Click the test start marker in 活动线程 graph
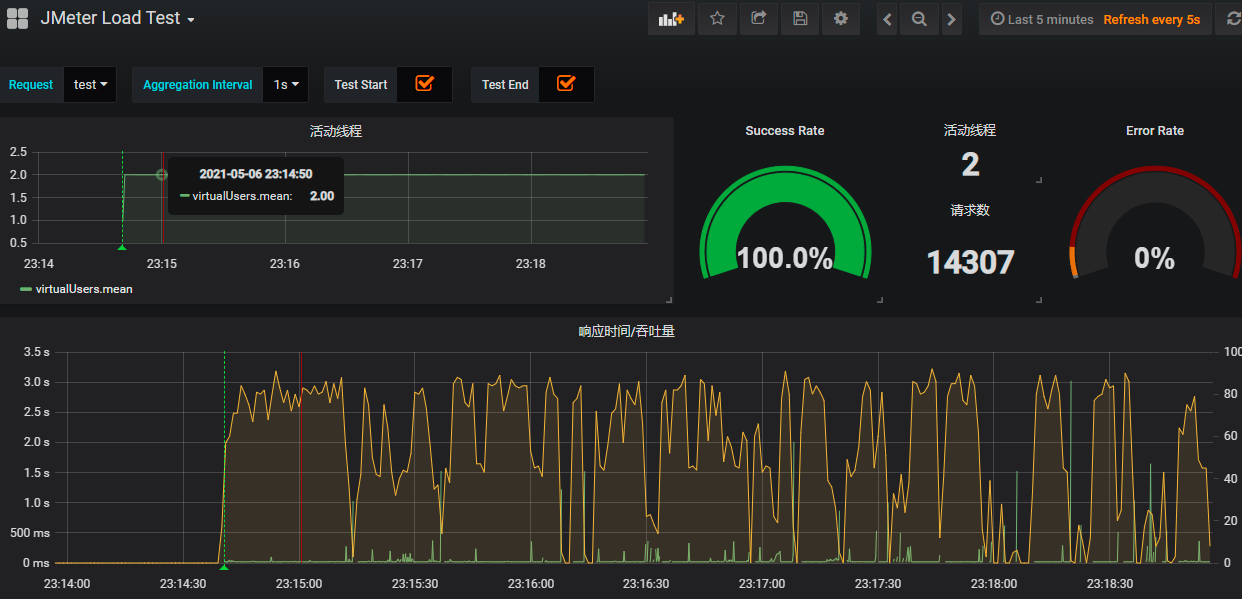 point(122,246)
